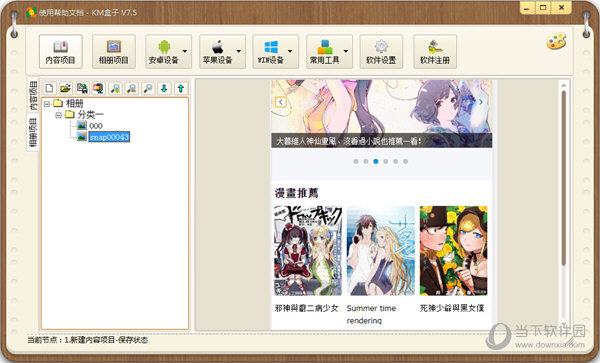Click the WIN设备 Windows icon button
The height and width of the screenshot is (363, 600).
pos(271,52)
